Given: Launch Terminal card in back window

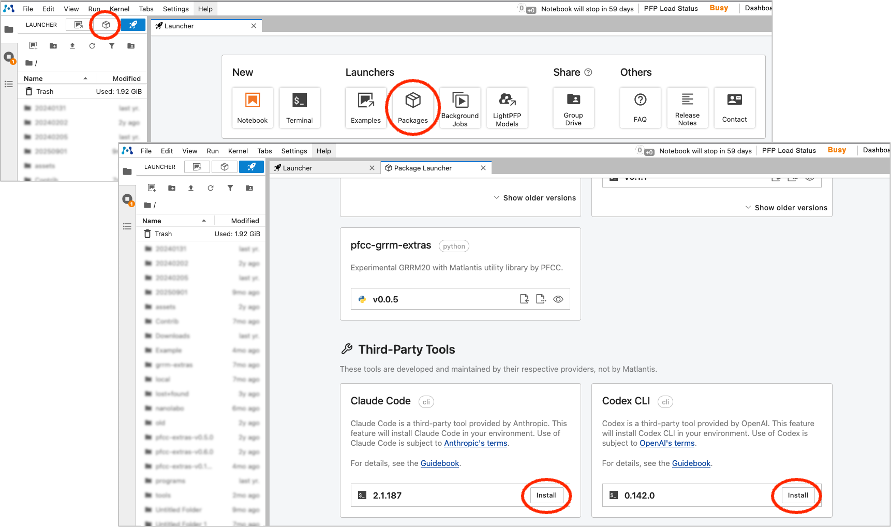Looking at the screenshot, I should tap(299, 107).
